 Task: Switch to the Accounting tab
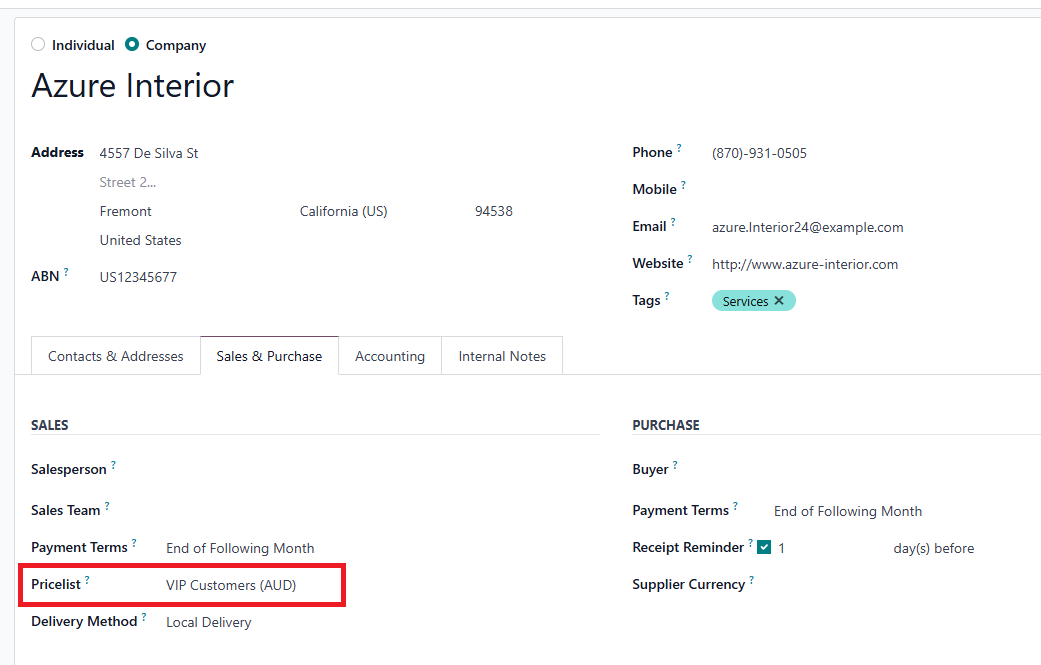(390, 356)
